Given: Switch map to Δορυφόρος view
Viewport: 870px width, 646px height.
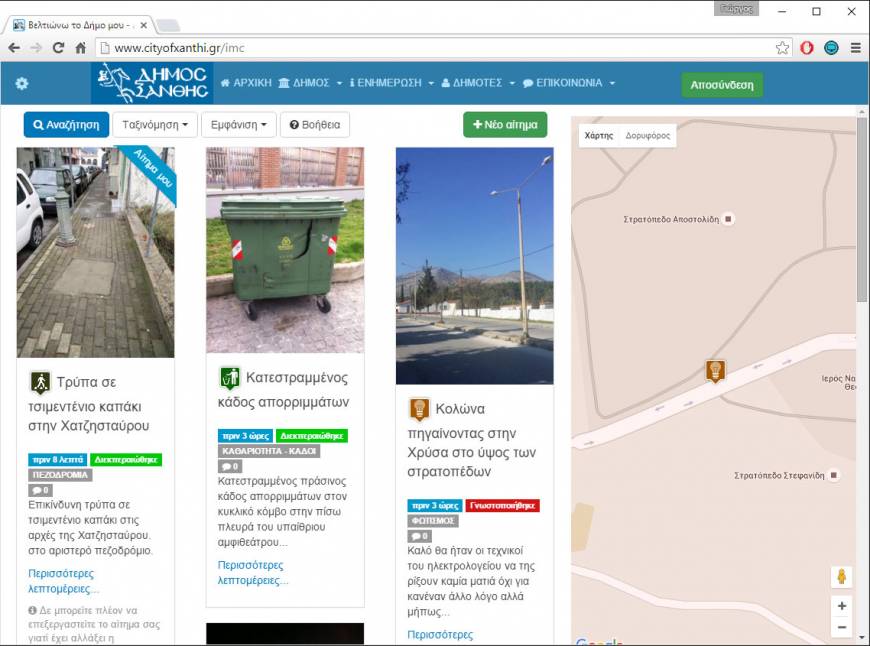Looking at the screenshot, I should click(648, 135).
